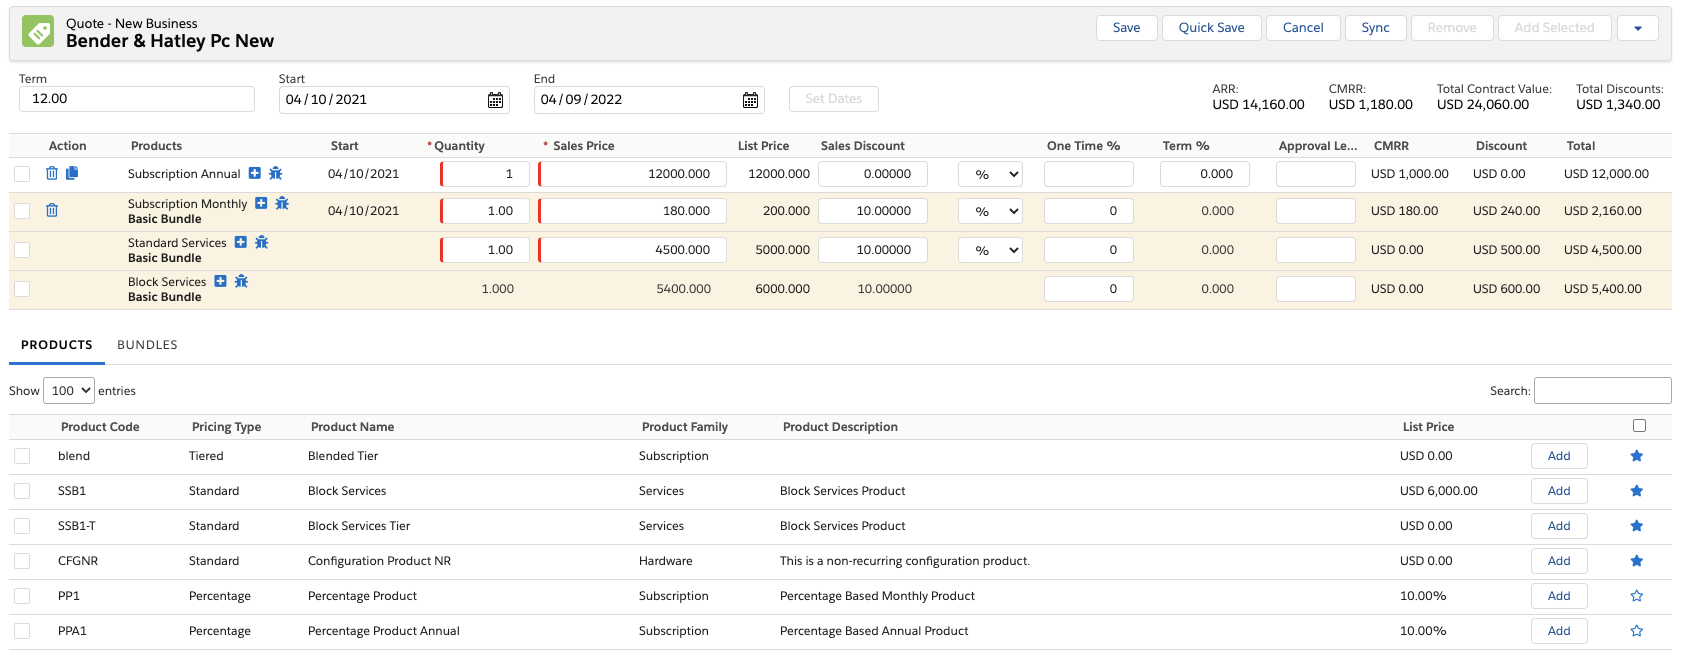Click plus icon beside Subscription Annual
Viewport: 1682px width, 653px height.
[x=255, y=173]
